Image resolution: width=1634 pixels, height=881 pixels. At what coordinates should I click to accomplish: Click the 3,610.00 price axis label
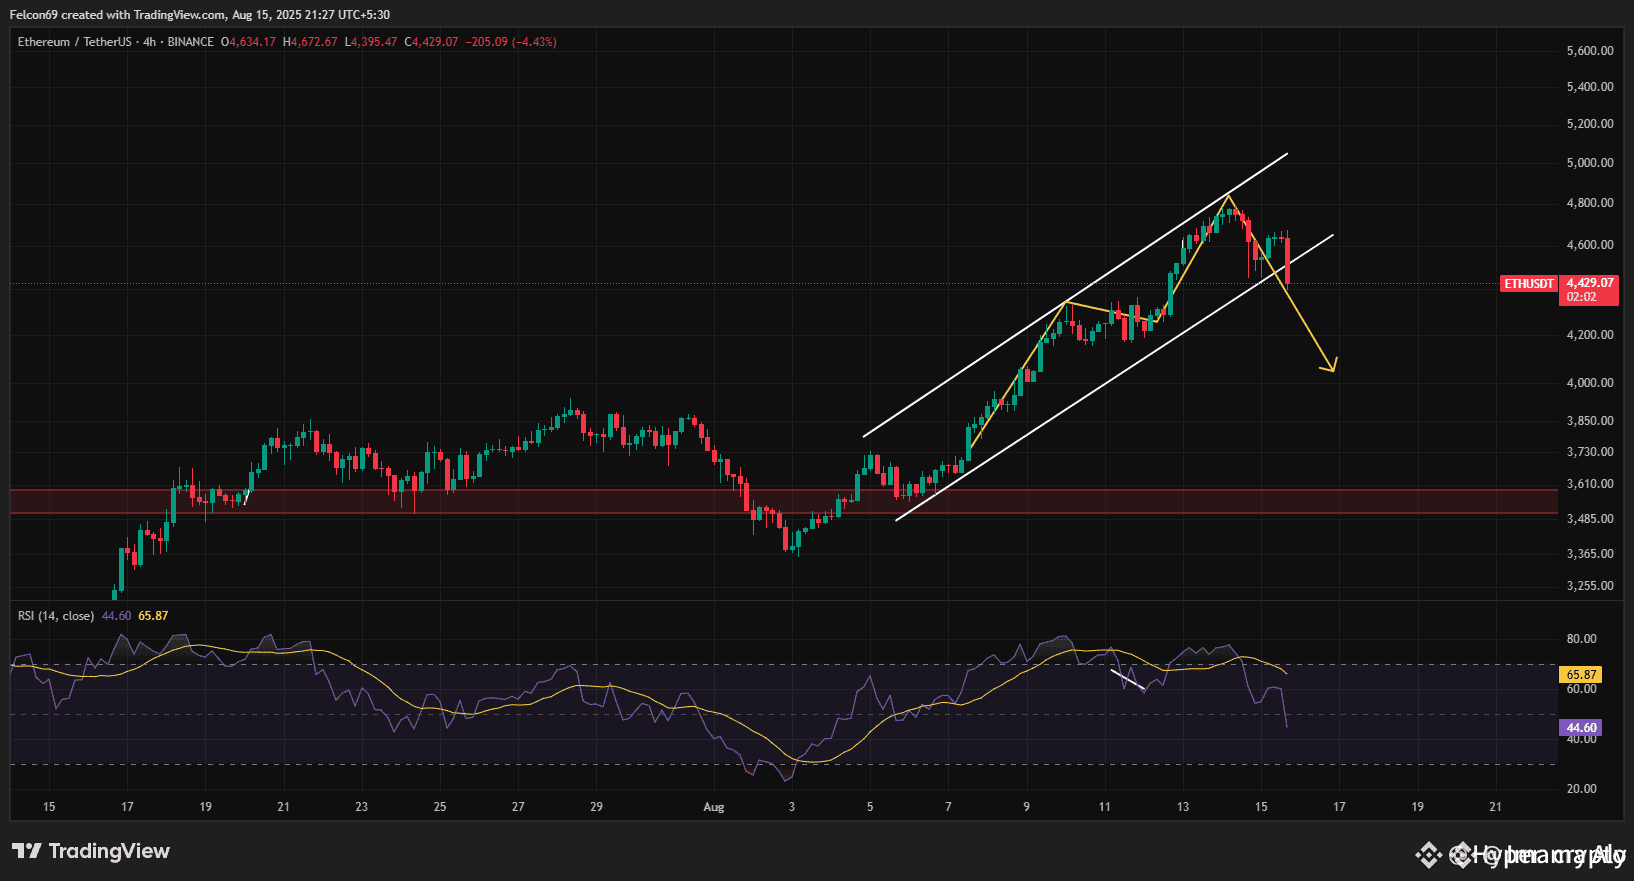[x=1589, y=484]
